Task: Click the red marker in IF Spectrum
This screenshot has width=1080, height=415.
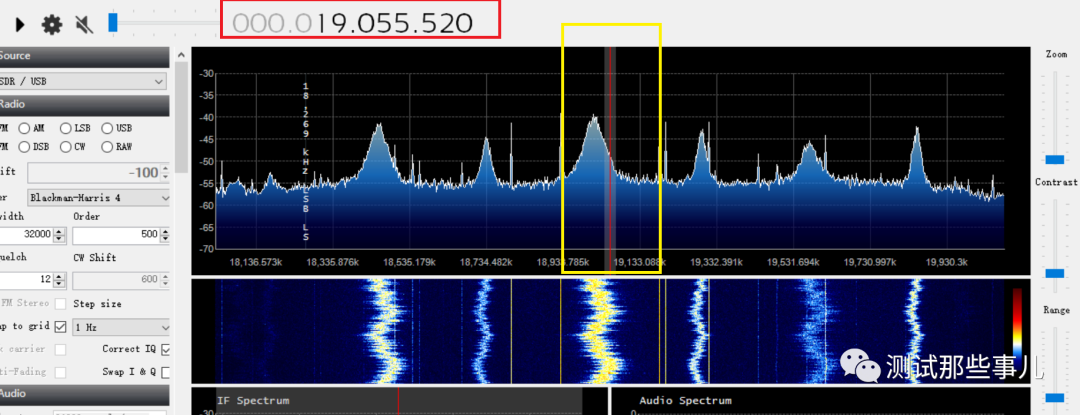Action: [x=398, y=402]
